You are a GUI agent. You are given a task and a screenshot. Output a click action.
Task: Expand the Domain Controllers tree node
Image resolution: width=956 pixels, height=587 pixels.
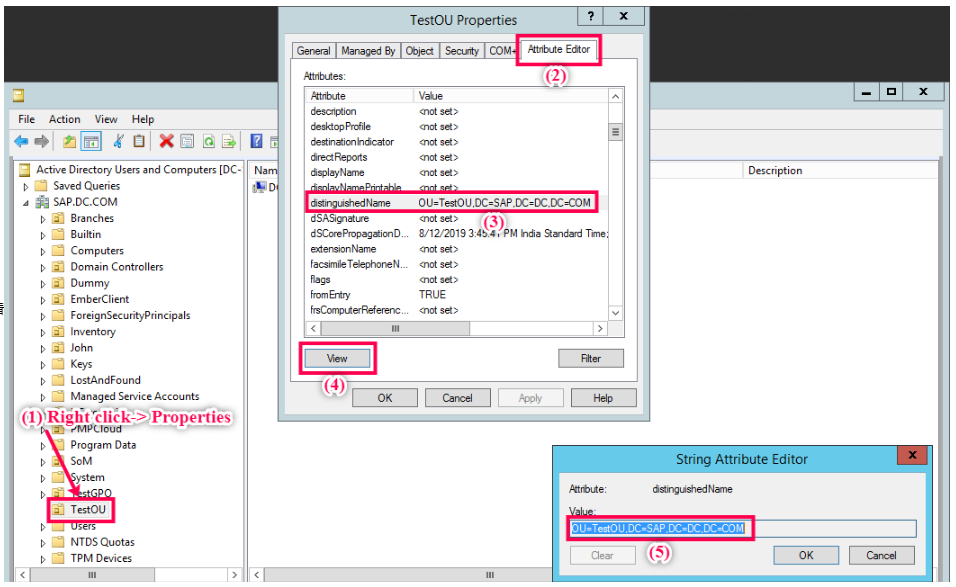43,267
